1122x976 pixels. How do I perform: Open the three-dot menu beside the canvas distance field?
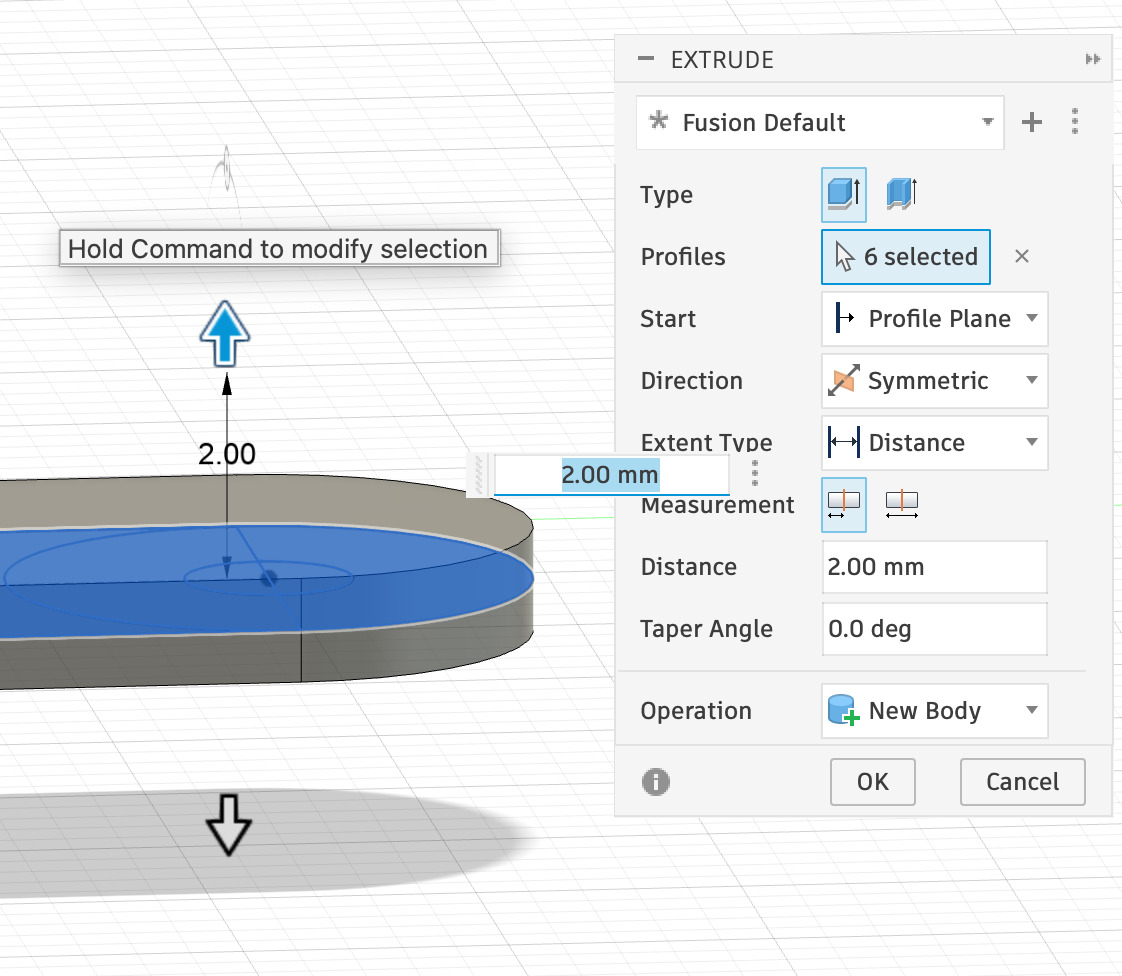755,471
